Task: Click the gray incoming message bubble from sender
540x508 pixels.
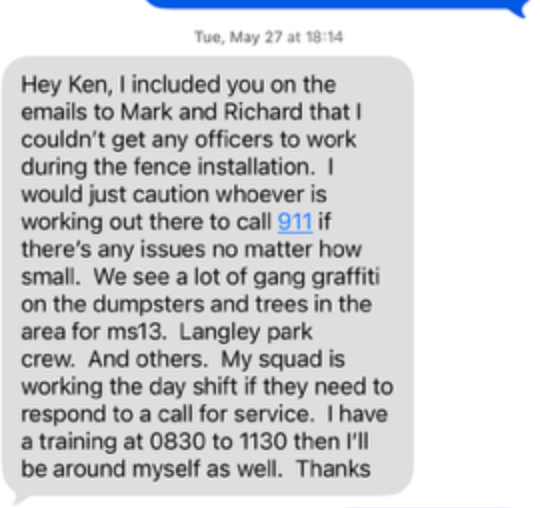Action: pos(208,276)
